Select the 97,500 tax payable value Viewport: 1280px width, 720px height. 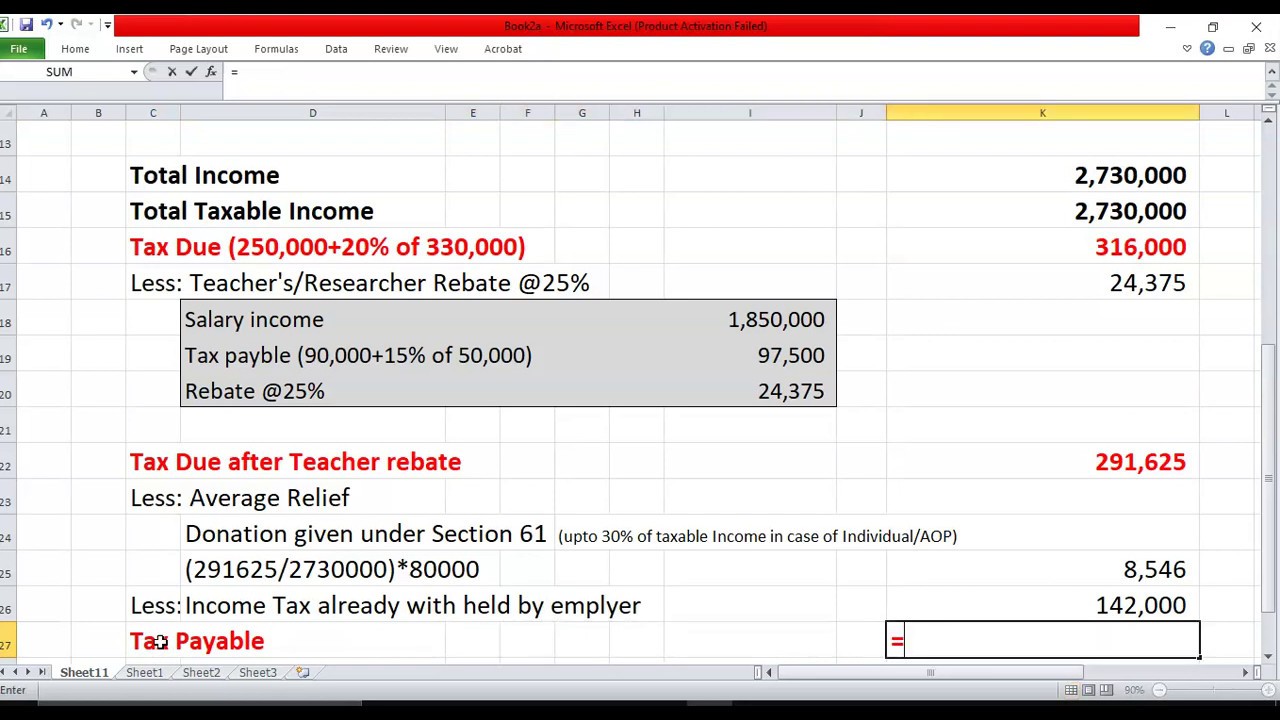[x=790, y=356]
